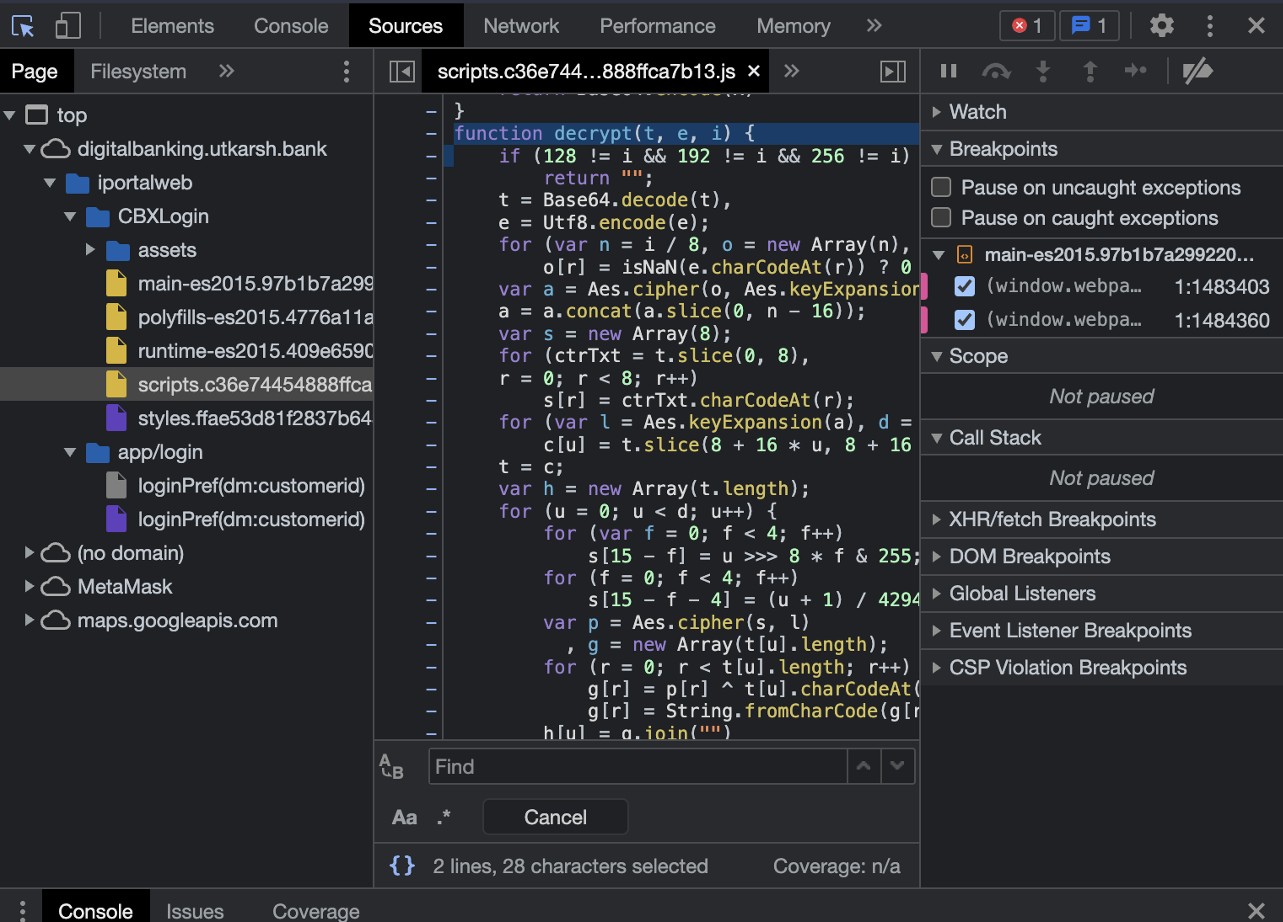Open the Network tab
The width and height of the screenshot is (1283, 922).
point(521,25)
